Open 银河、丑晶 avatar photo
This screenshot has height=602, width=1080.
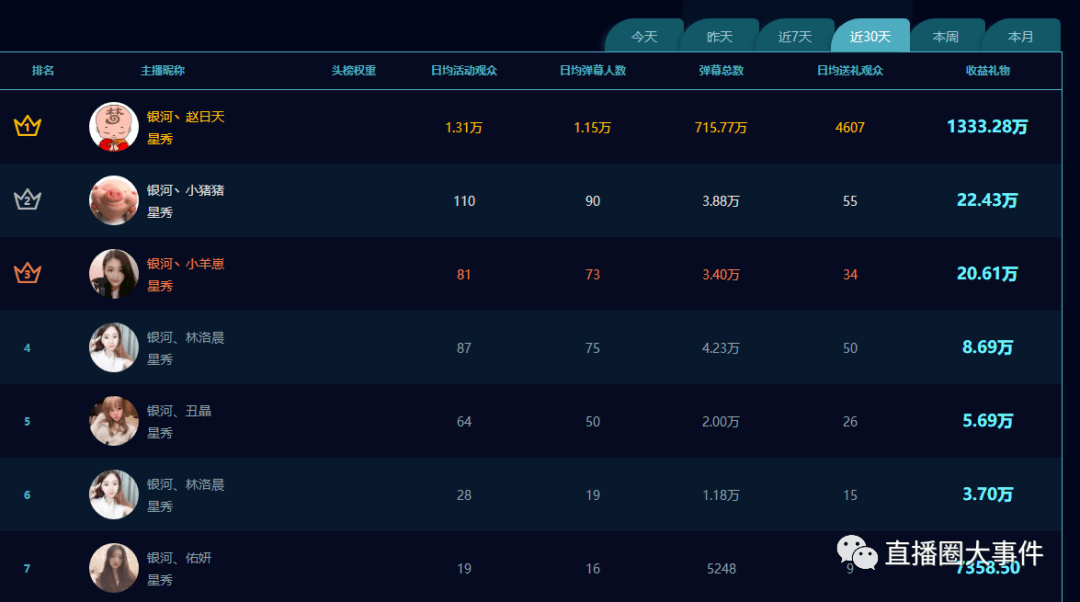(114, 421)
